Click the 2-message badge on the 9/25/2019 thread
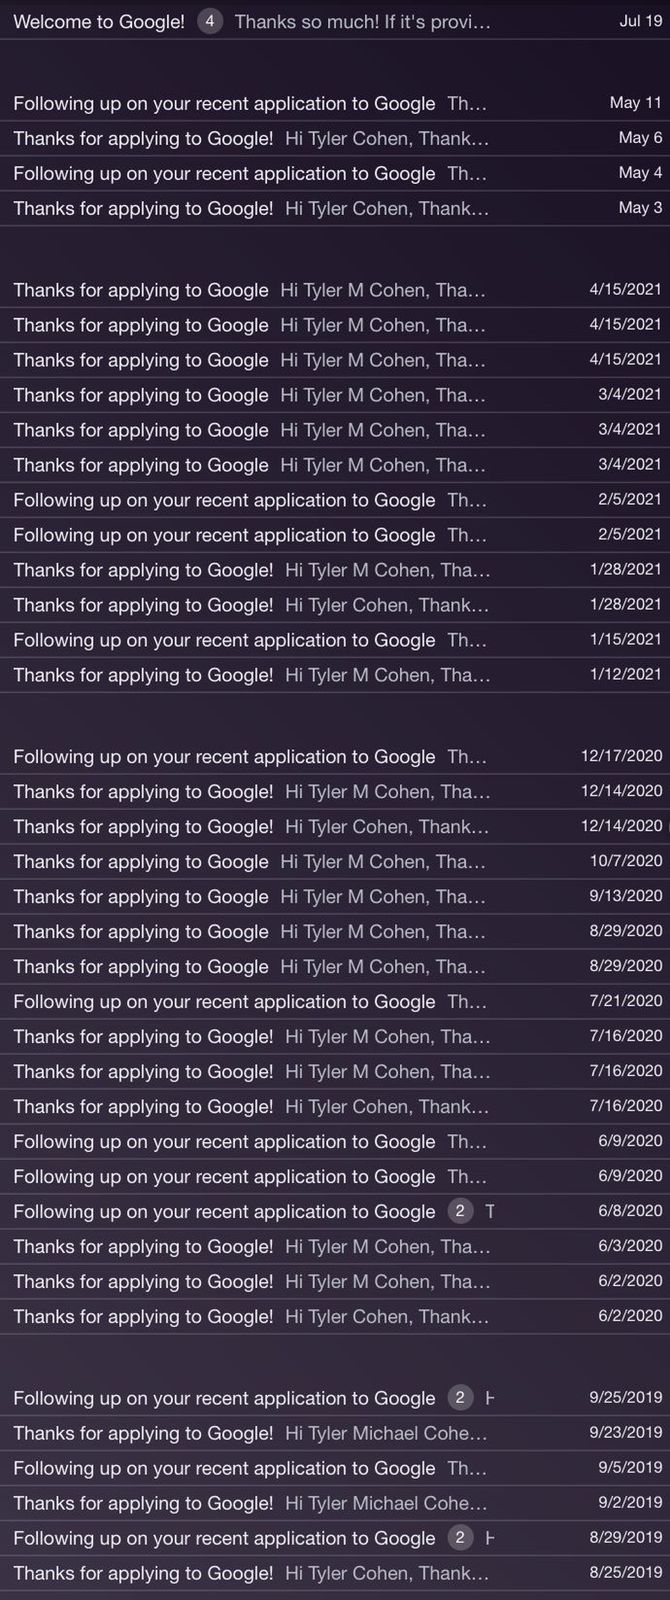Viewport: 670px width, 1600px height. point(460,1398)
